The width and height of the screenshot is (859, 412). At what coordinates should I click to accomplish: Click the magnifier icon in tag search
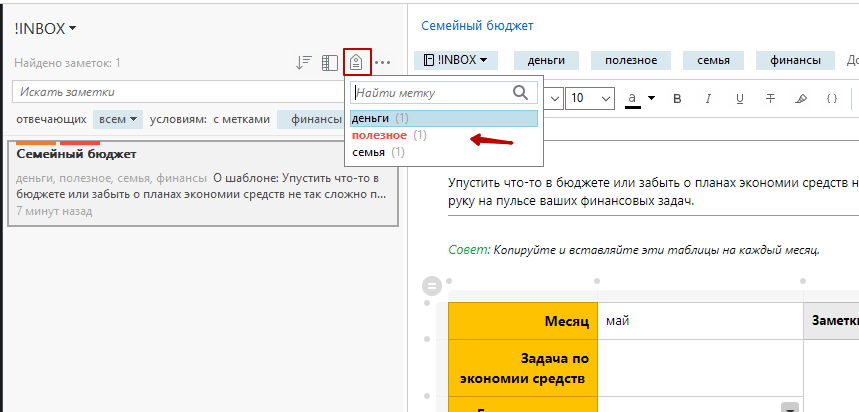pos(520,92)
